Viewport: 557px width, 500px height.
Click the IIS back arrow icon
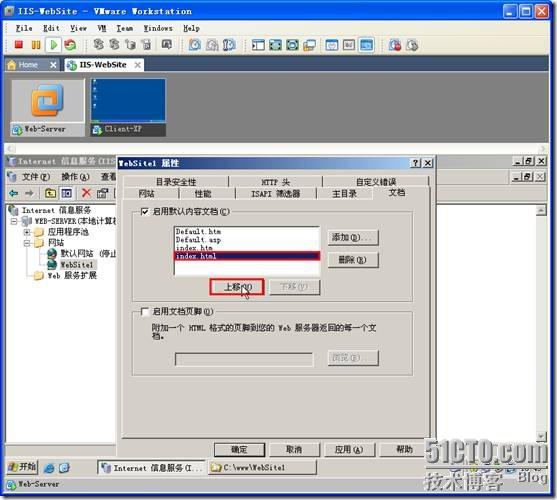point(13,193)
